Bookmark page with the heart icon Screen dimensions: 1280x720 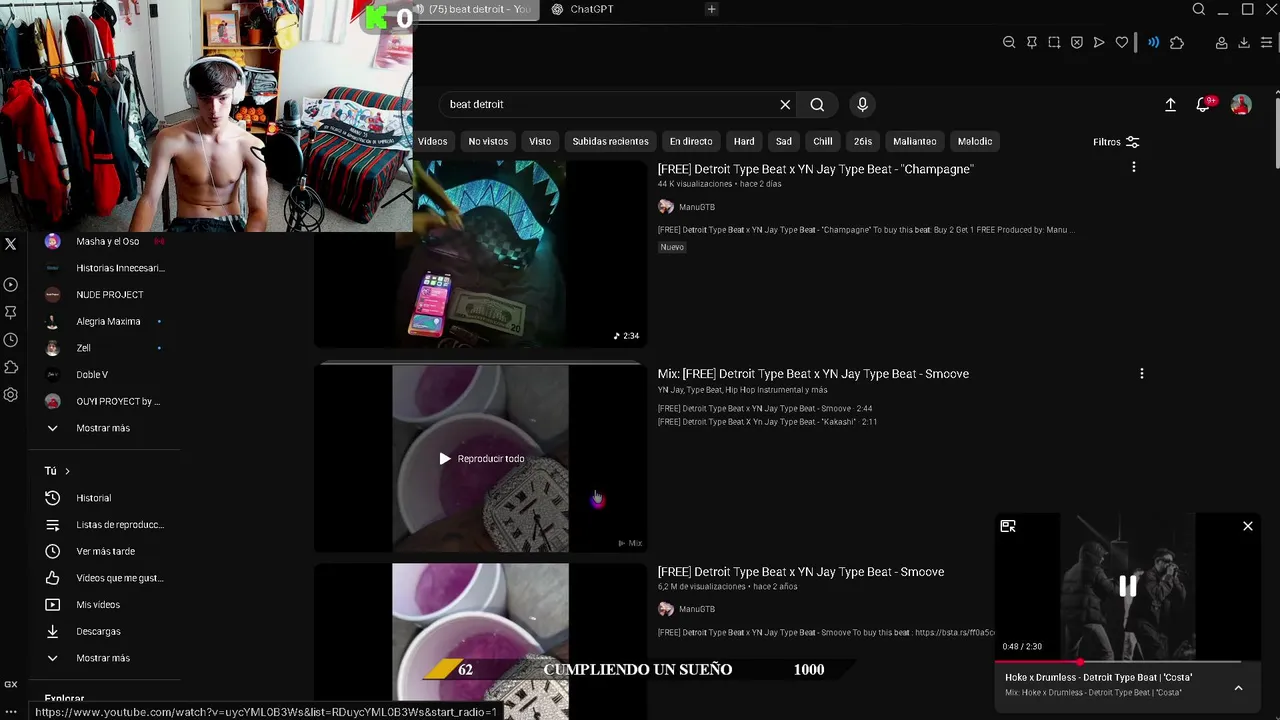pos(1122,42)
